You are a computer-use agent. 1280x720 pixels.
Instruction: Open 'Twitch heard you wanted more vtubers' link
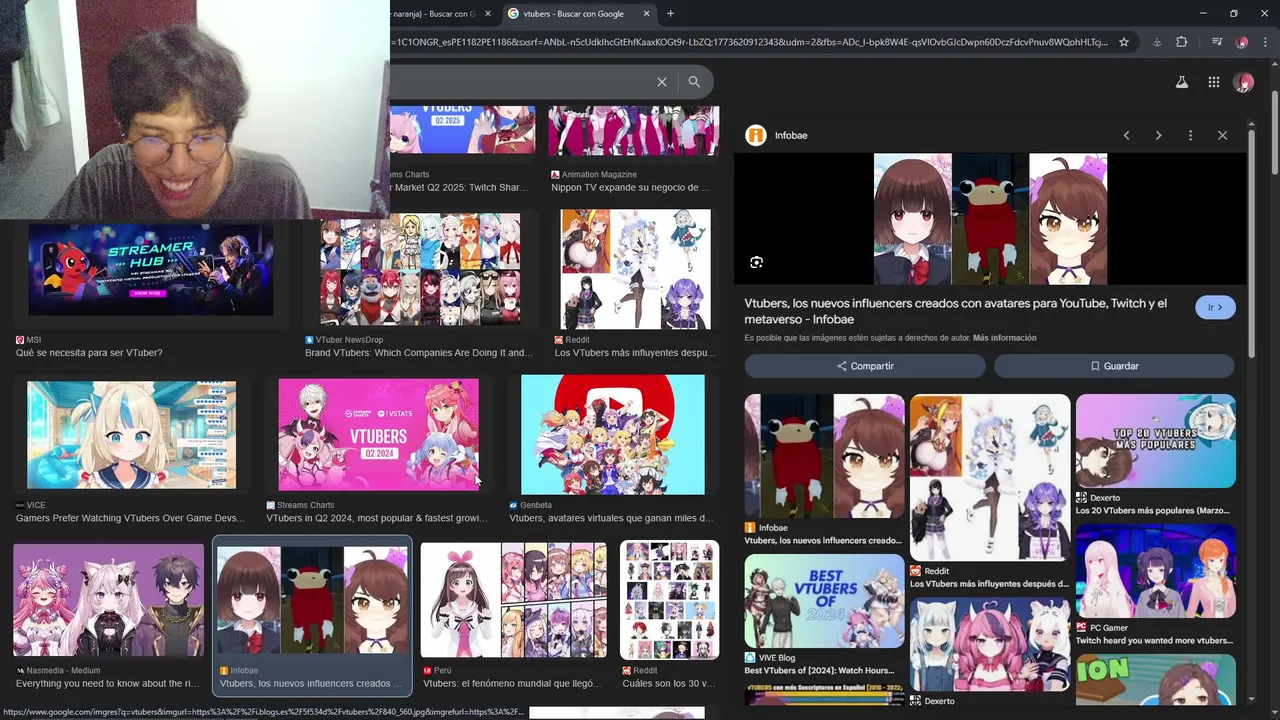(x=1154, y=641)
